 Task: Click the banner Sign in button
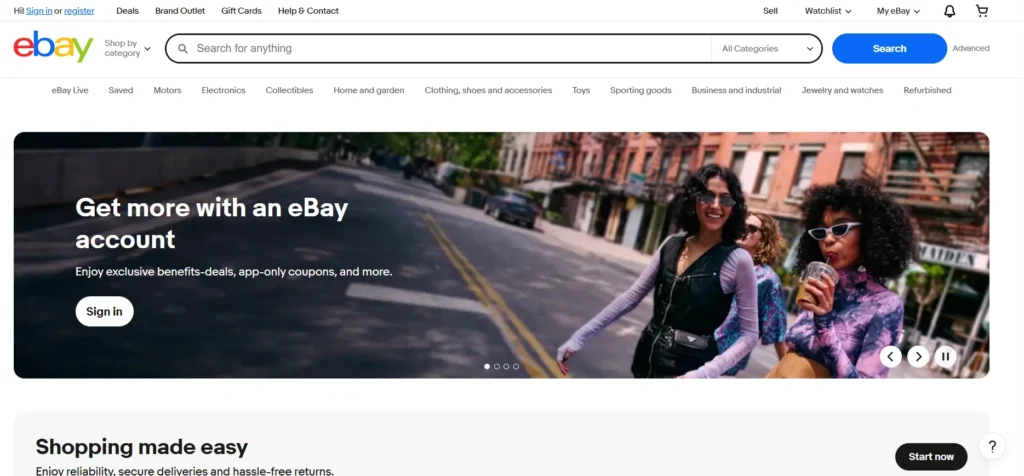pos(104,311)
